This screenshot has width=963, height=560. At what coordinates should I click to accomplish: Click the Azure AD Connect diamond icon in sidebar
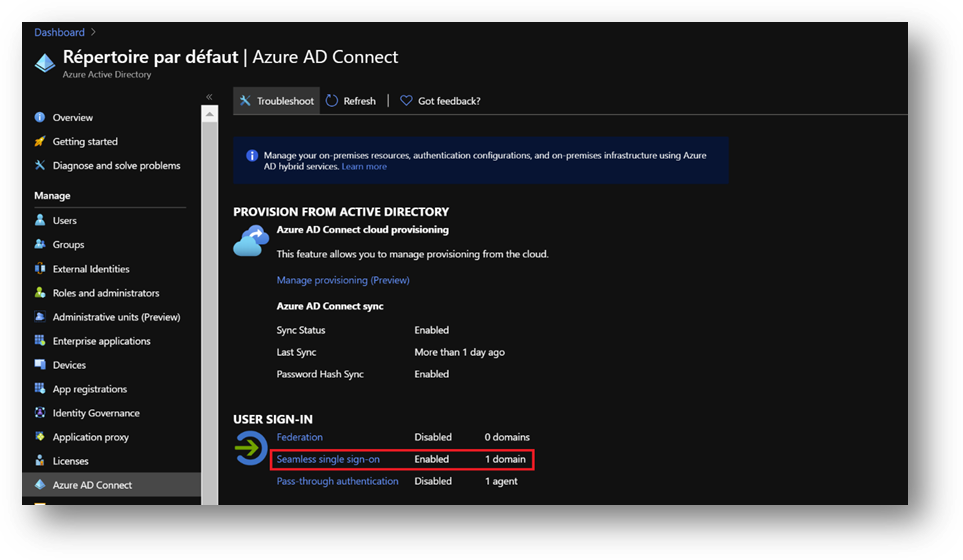coord(40,484)
